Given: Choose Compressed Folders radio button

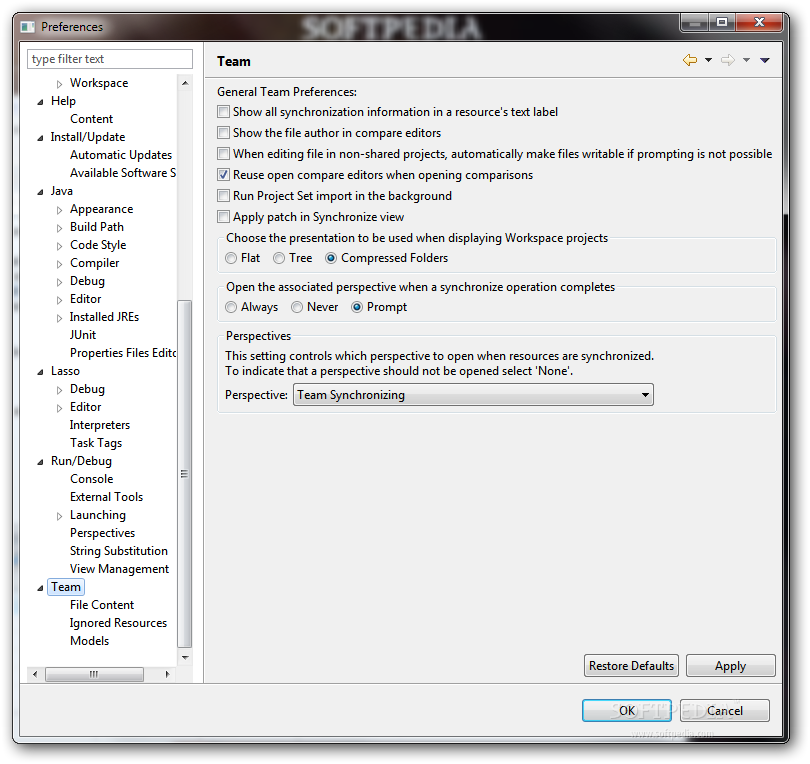Looking at the screenshot, I should pos(331,258).
